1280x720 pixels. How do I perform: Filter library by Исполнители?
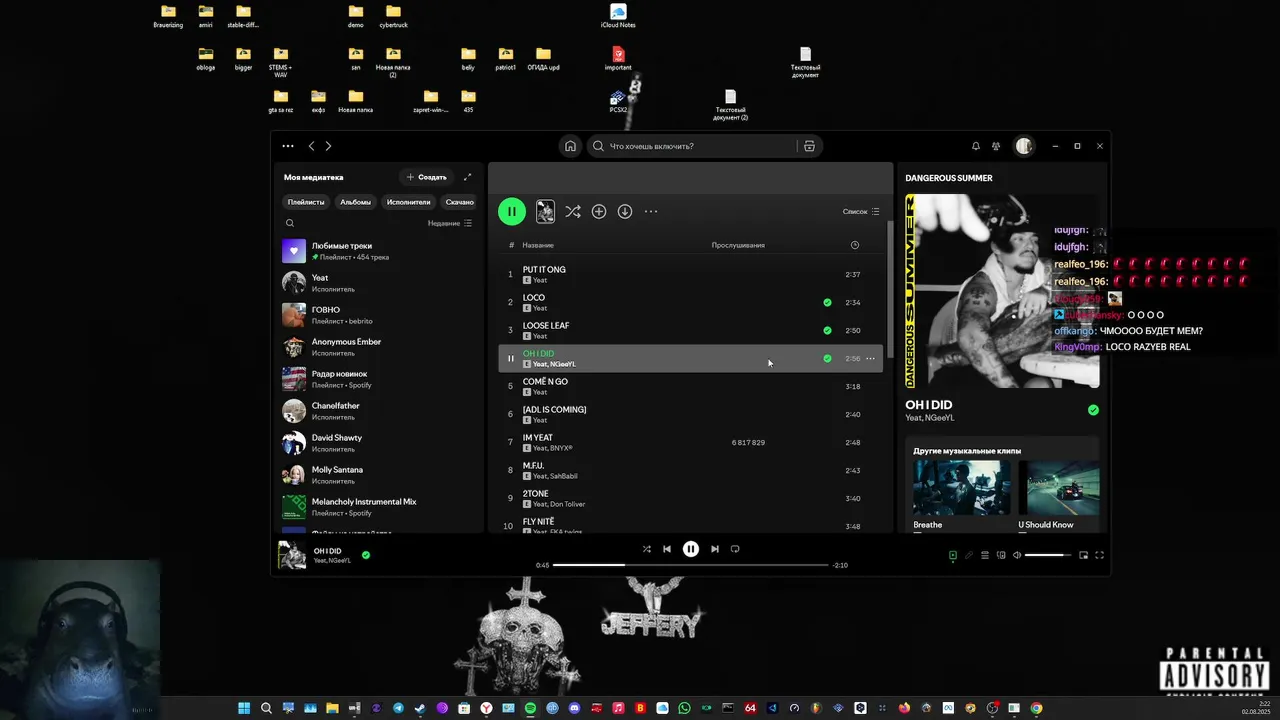pos(408,202)
